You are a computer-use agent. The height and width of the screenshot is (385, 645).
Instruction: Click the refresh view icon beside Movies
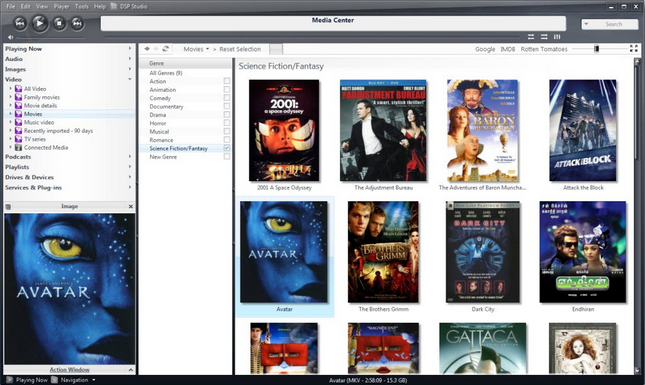[165, 49]
